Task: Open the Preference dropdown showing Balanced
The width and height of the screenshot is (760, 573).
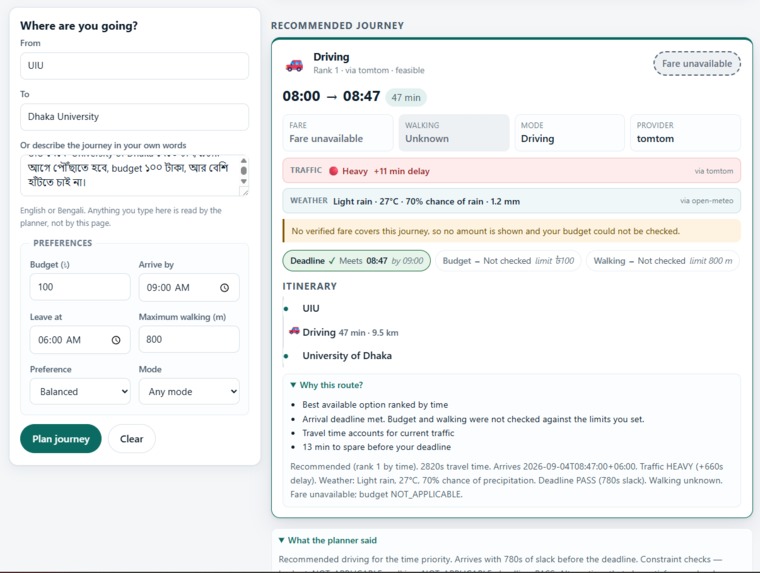Action: coord(80,391)
